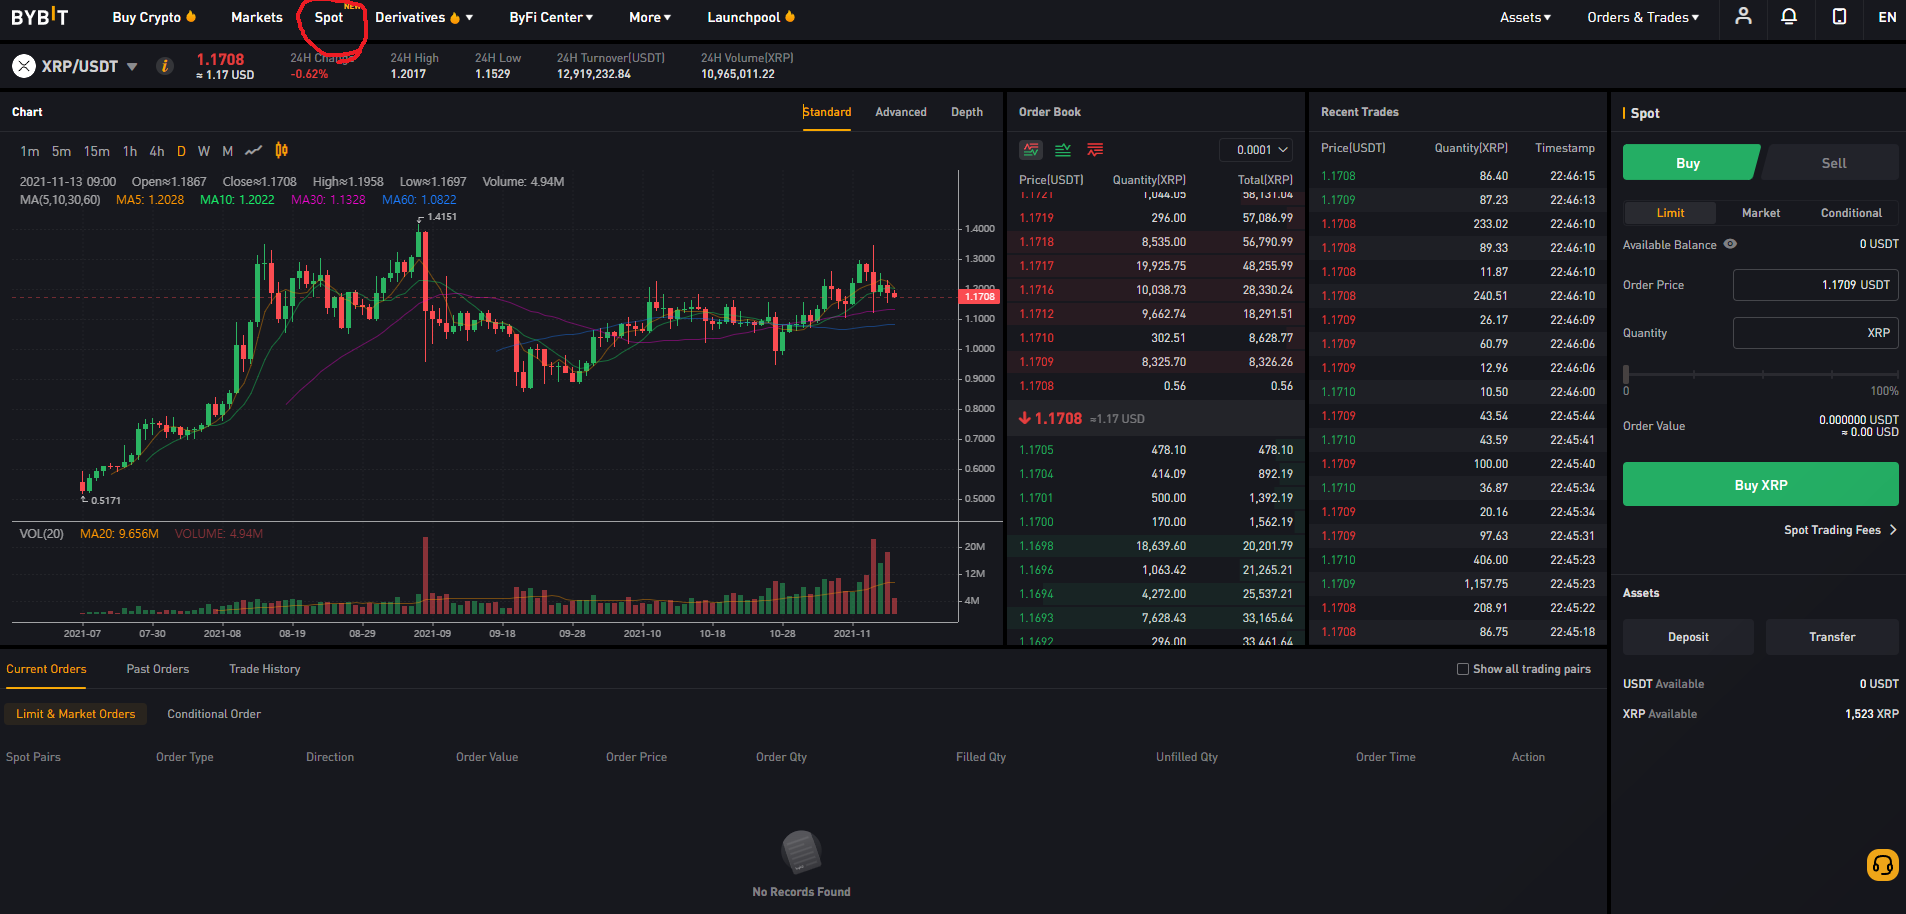Toggle Available Balance eye visibility
Viewport: 1906px width, 914px height.
point(1730,244)
